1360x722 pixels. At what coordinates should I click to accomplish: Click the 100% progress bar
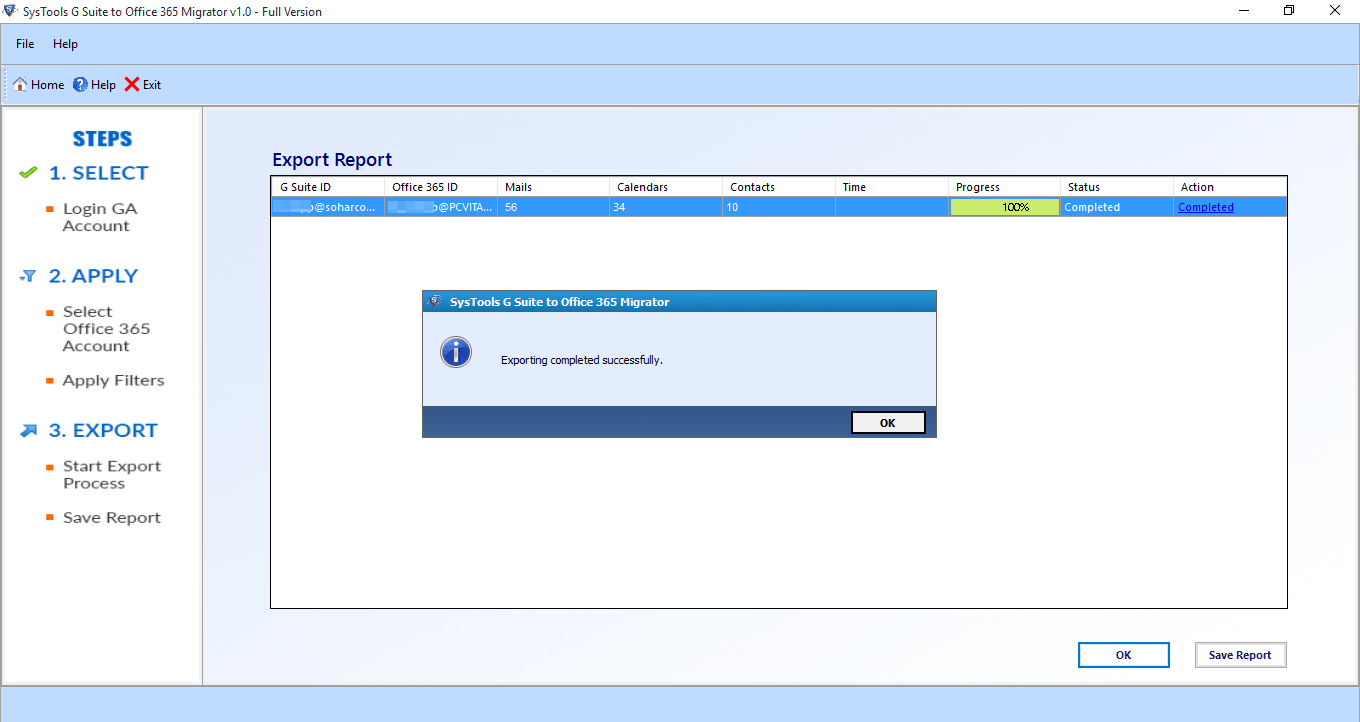[1004, 207]
